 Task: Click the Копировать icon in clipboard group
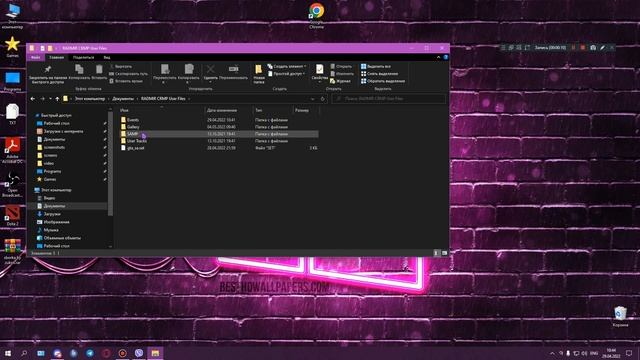click(79, 69)
